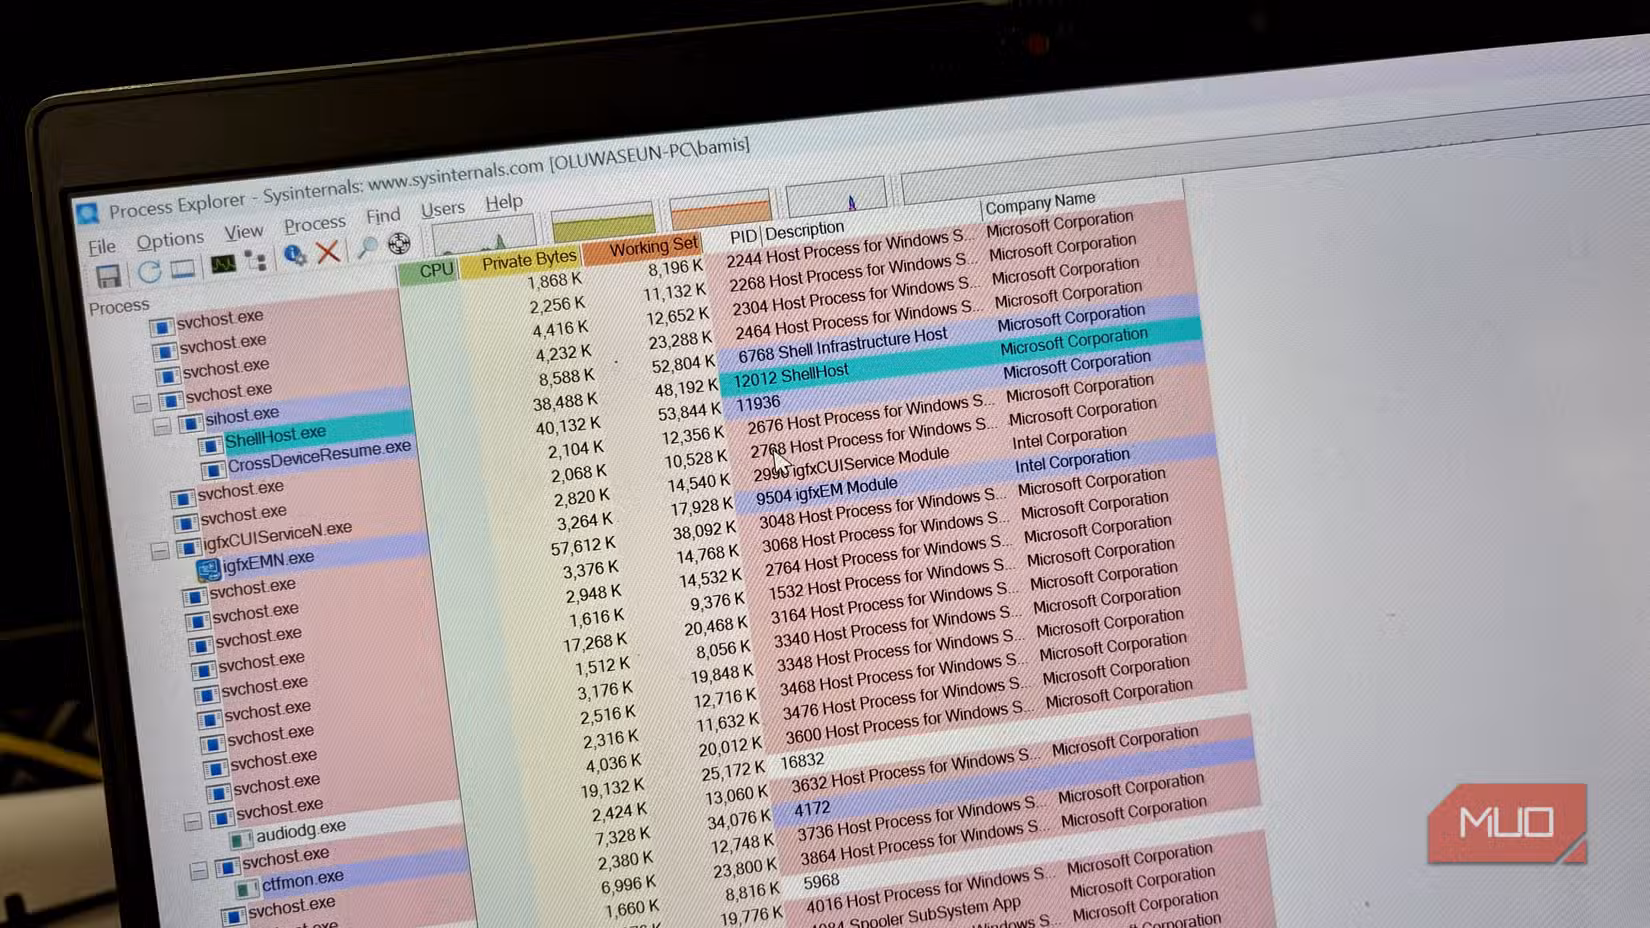The height and width of the screenshot is (928, 1650).
Task: Click the PID value 11936
Action: pos(758,404)
